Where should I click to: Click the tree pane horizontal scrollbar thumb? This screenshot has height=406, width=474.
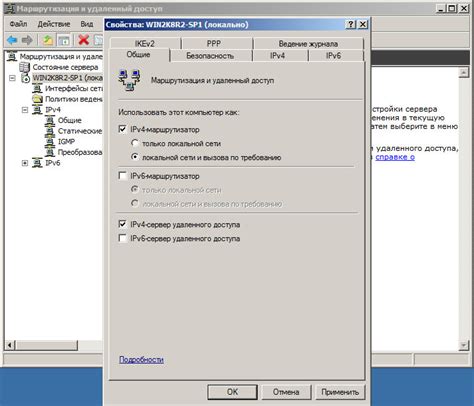(x=47, y=345)
